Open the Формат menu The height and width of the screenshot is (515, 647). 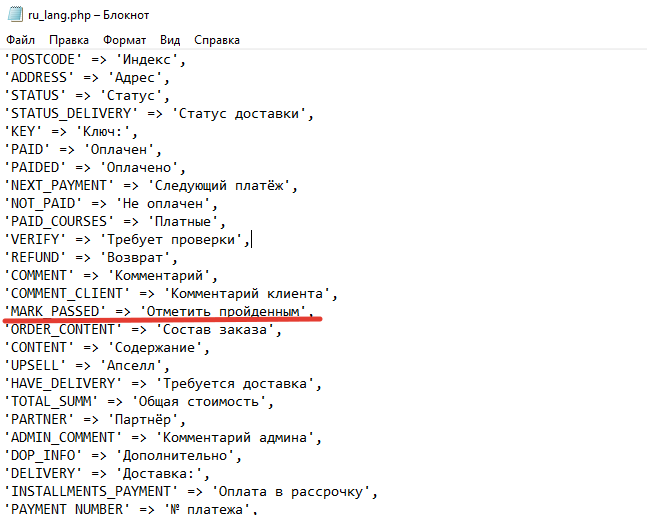125,40
